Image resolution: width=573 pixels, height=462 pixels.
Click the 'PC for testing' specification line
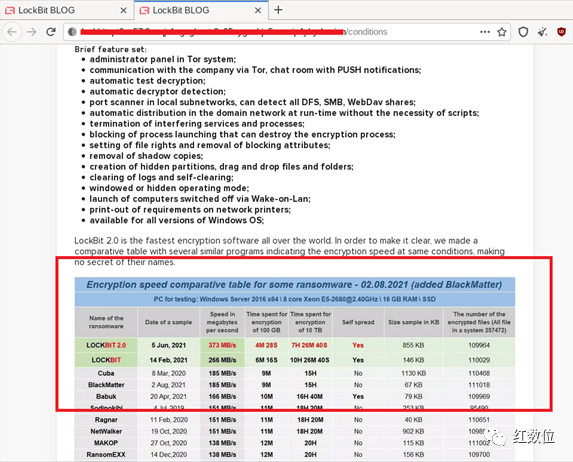295,299
